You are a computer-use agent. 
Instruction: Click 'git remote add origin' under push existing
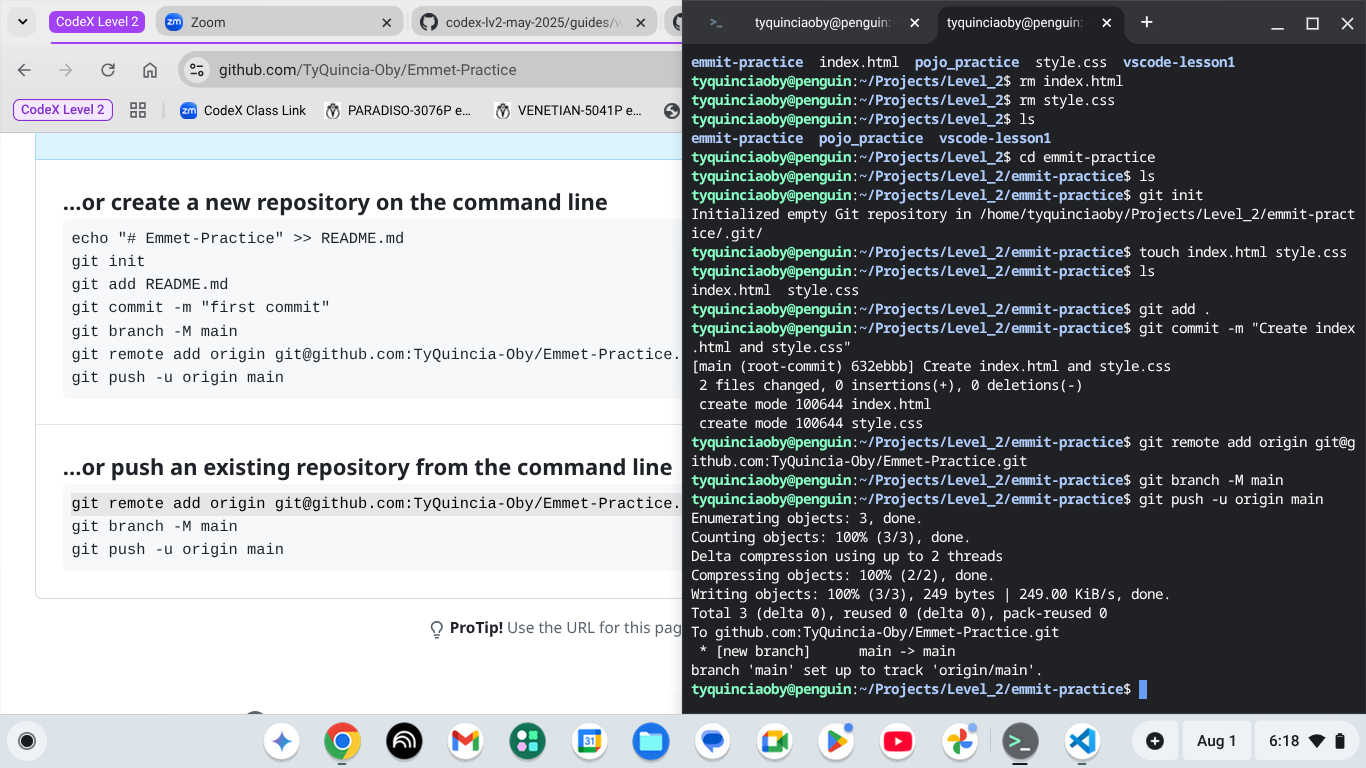pos(376,503)
